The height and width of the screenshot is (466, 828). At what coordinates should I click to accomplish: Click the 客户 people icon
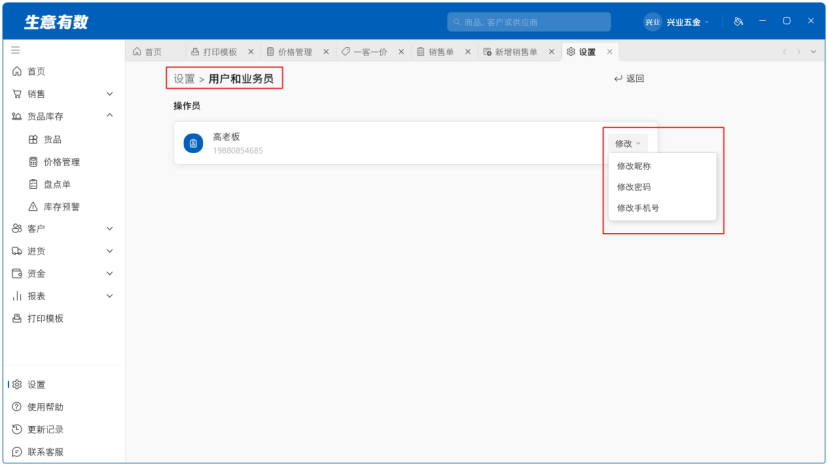click(x=17, y=229)
